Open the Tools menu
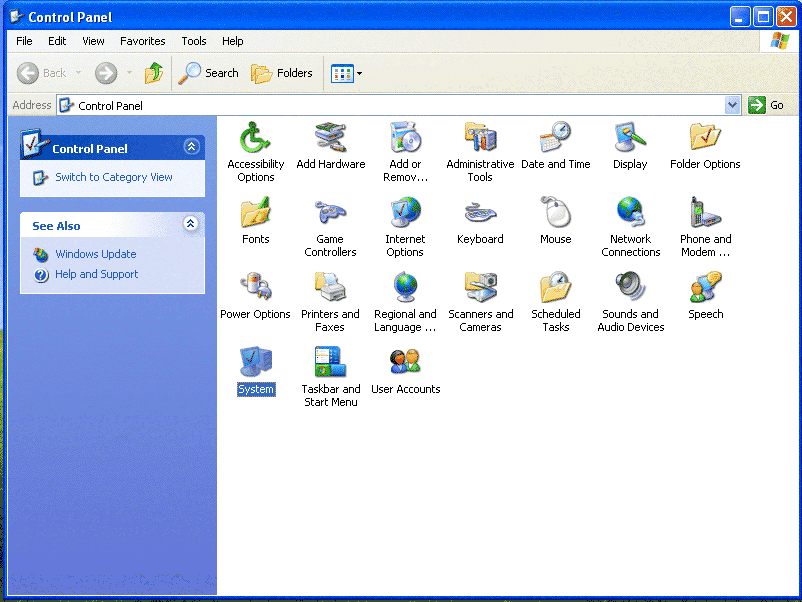Image resolution: width=802 pixels, height=602 pixels. 194,41
